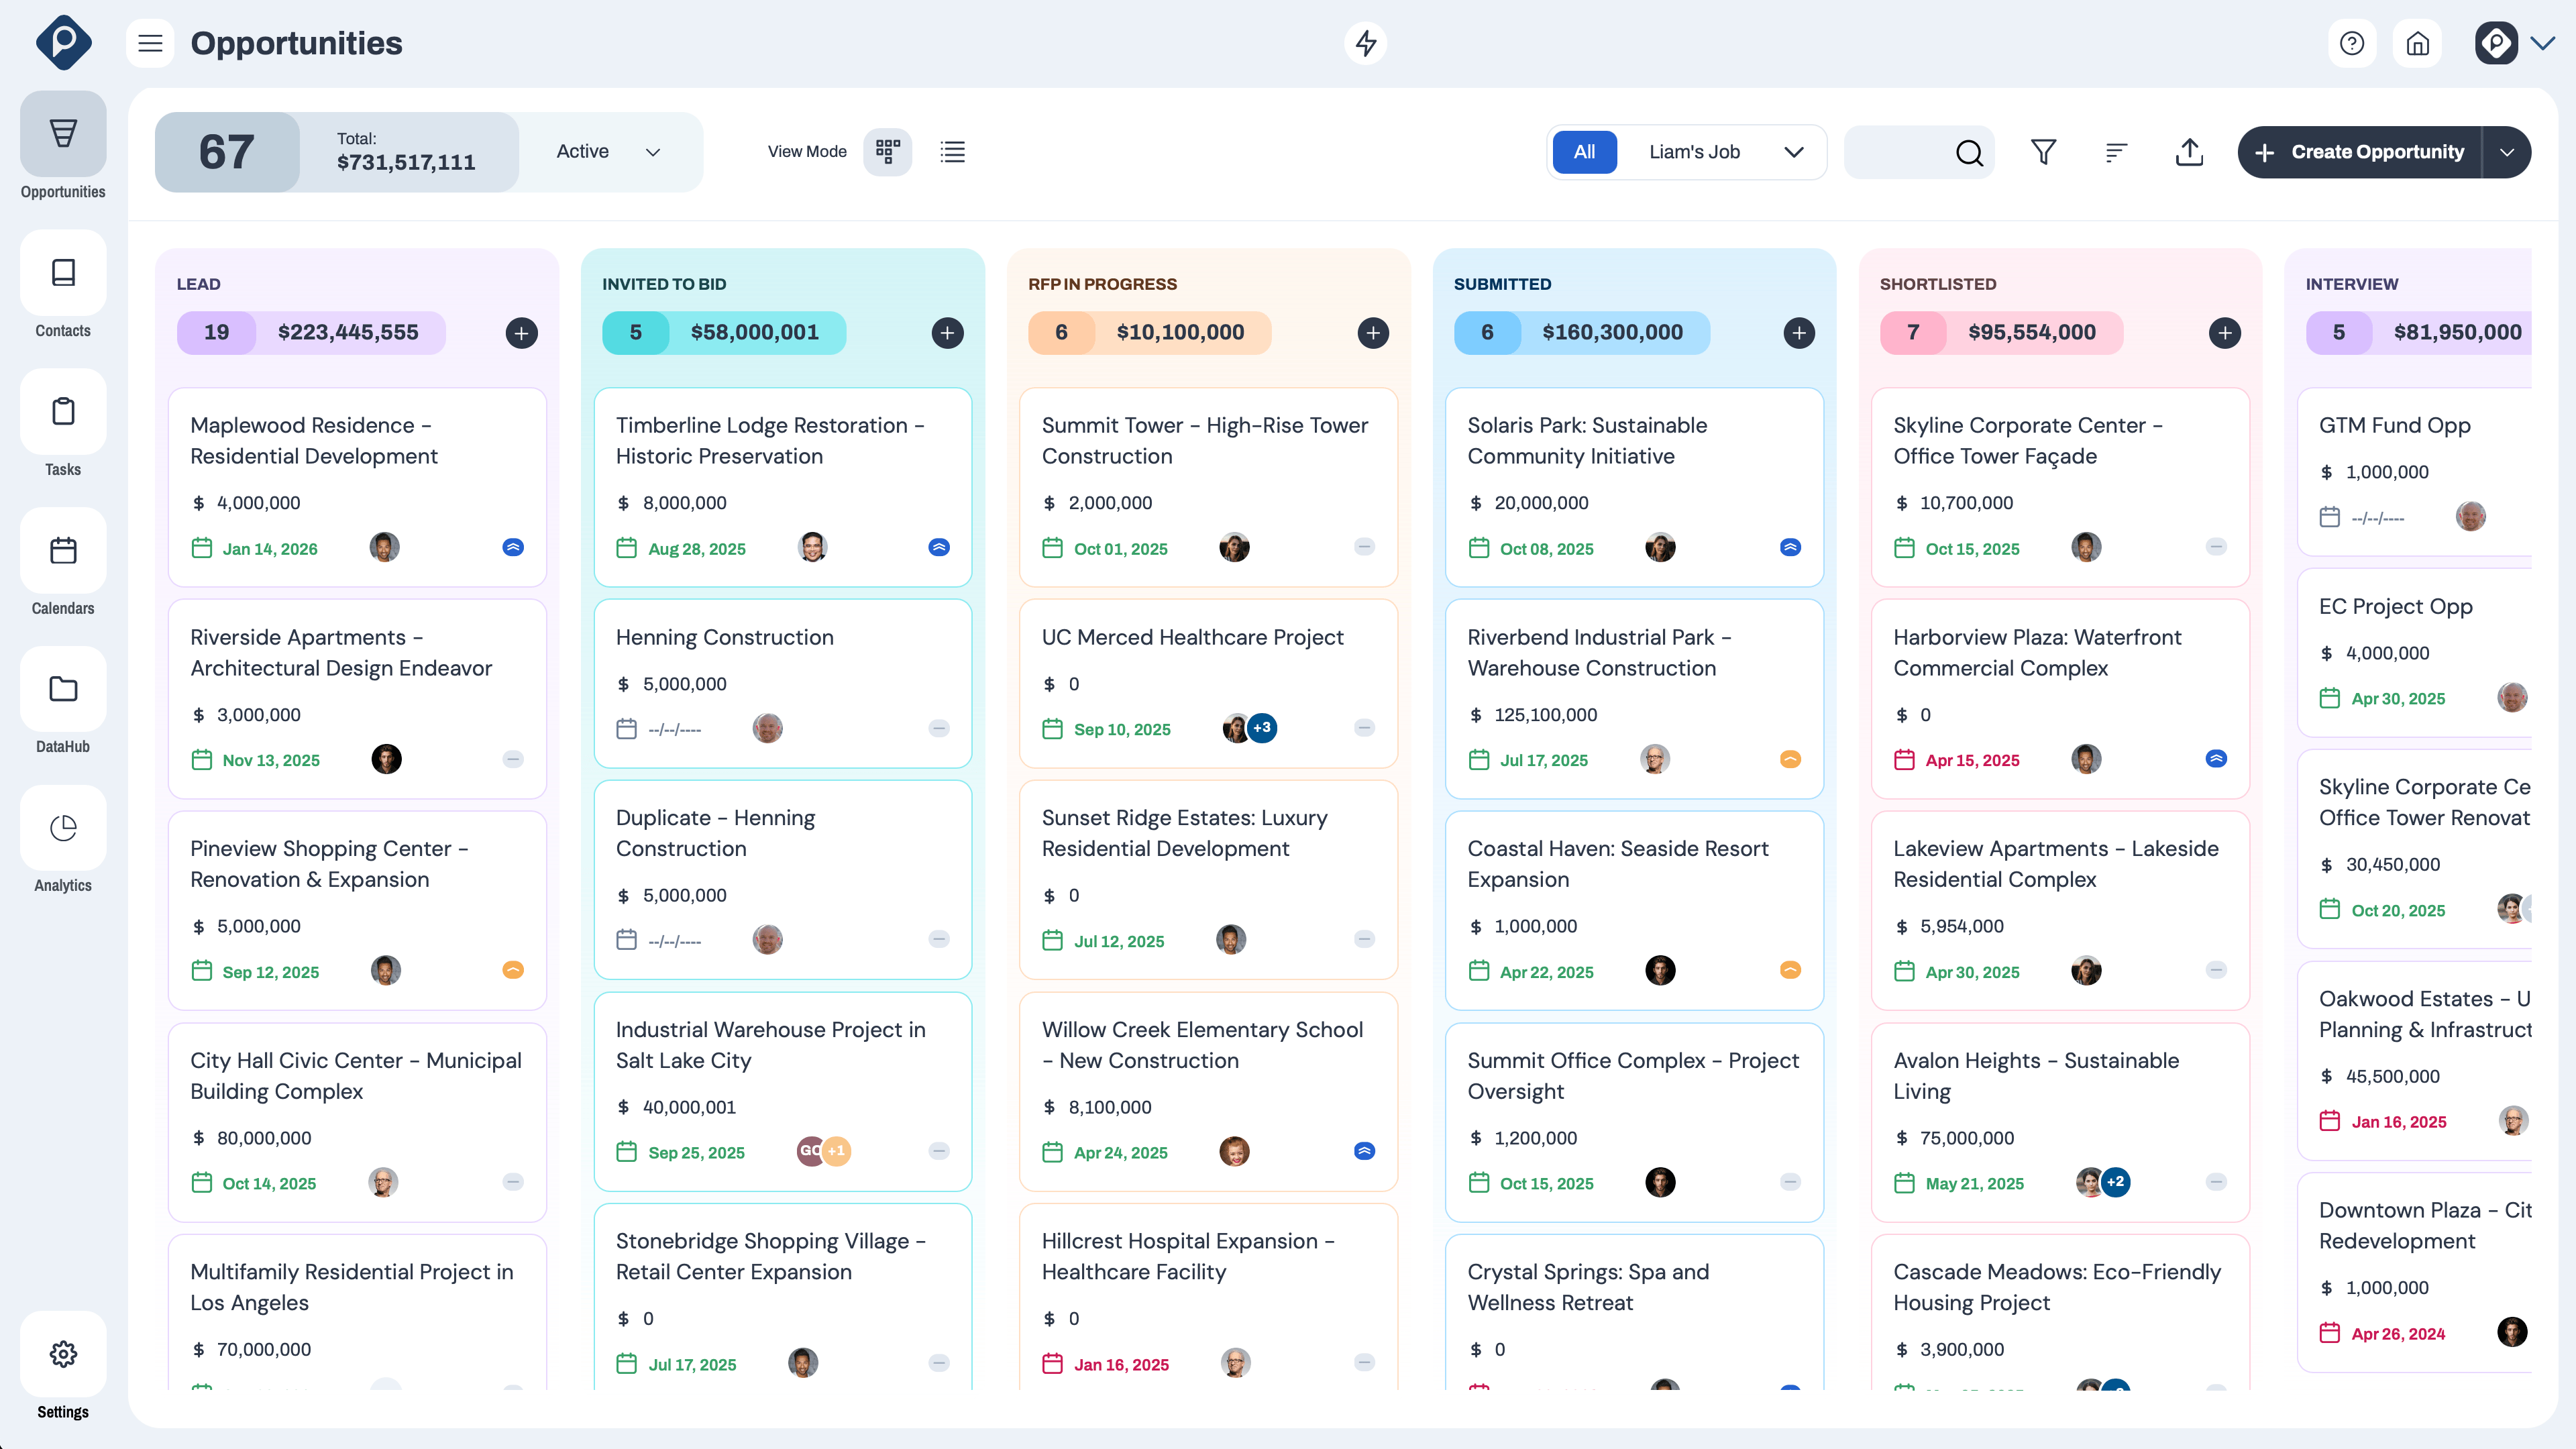
Task: Add opportunity to Lead column
Action: 521,333
